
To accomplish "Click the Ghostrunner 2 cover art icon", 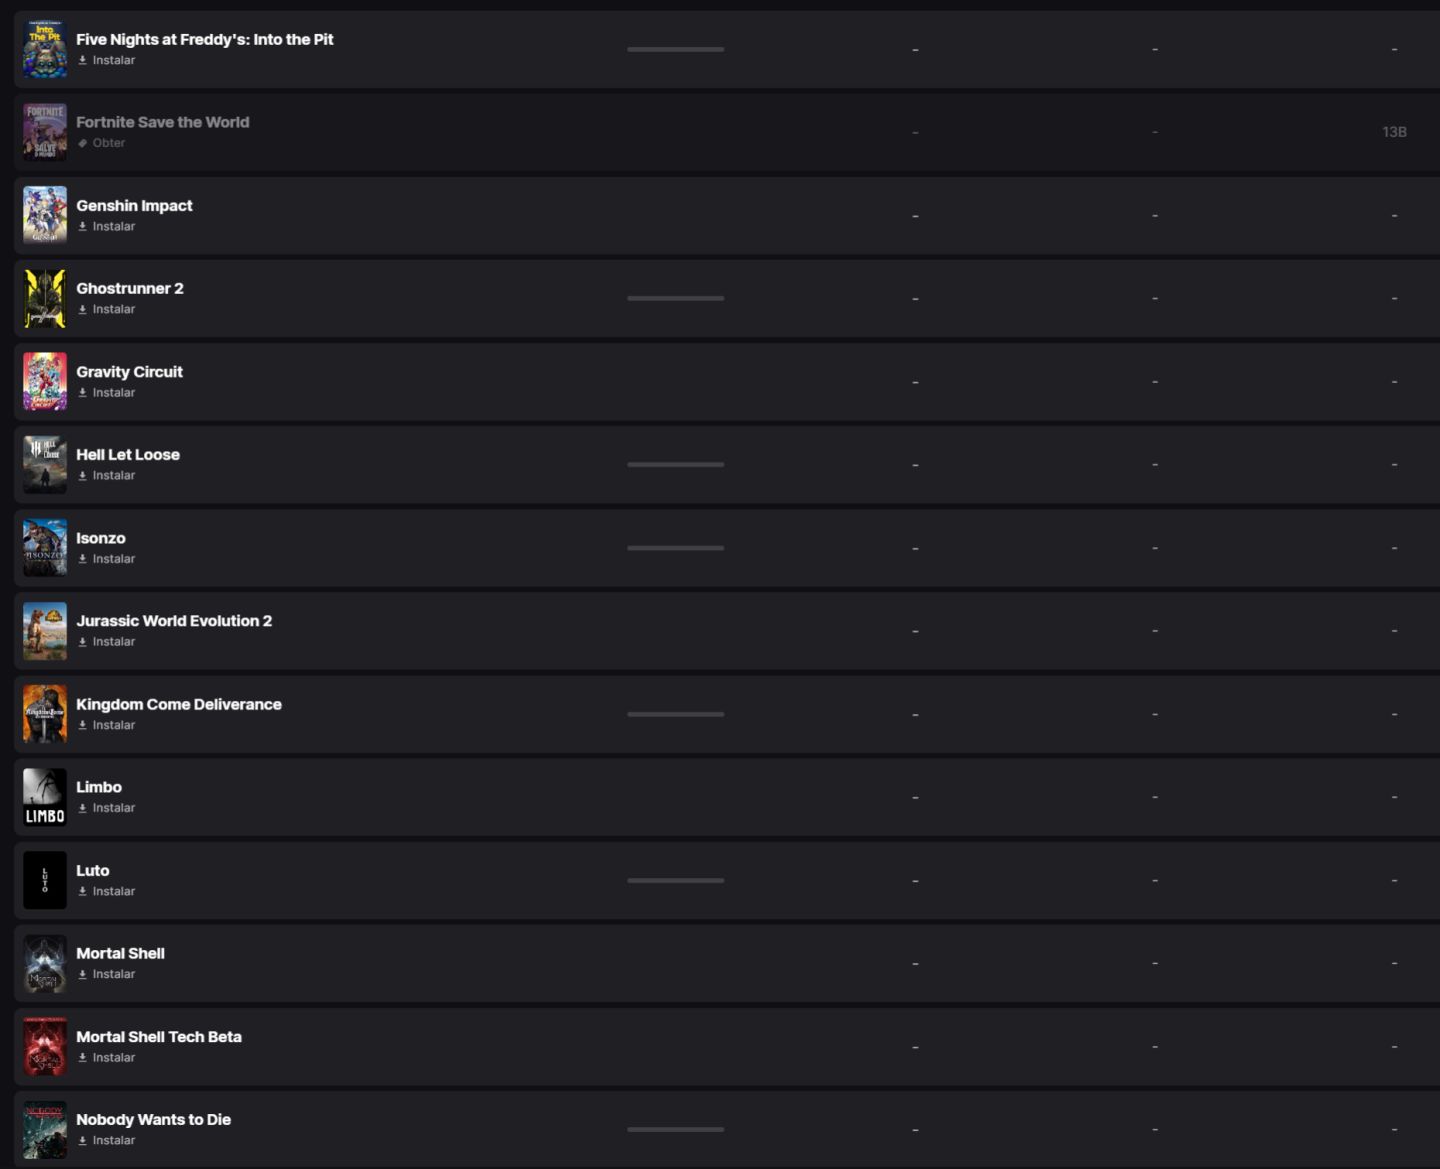I will (x=45, y=298).
